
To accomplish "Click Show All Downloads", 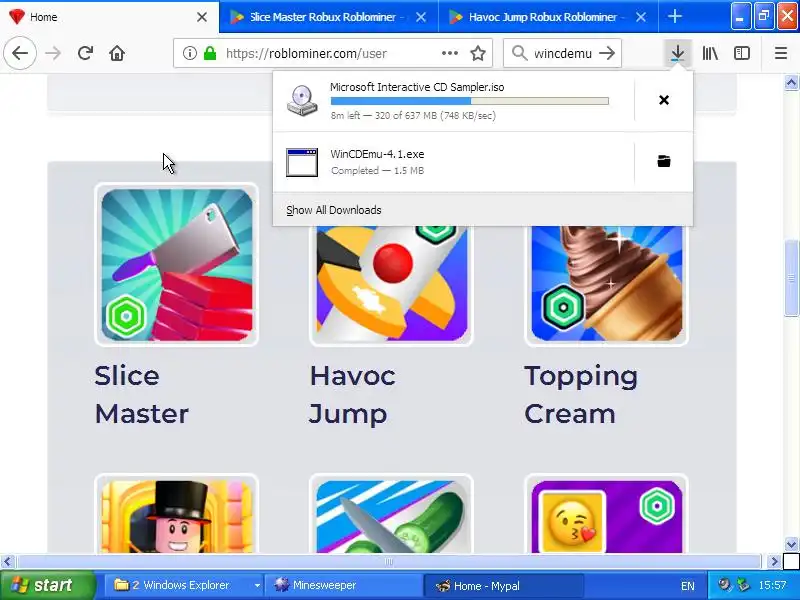I will click(334, 210).
